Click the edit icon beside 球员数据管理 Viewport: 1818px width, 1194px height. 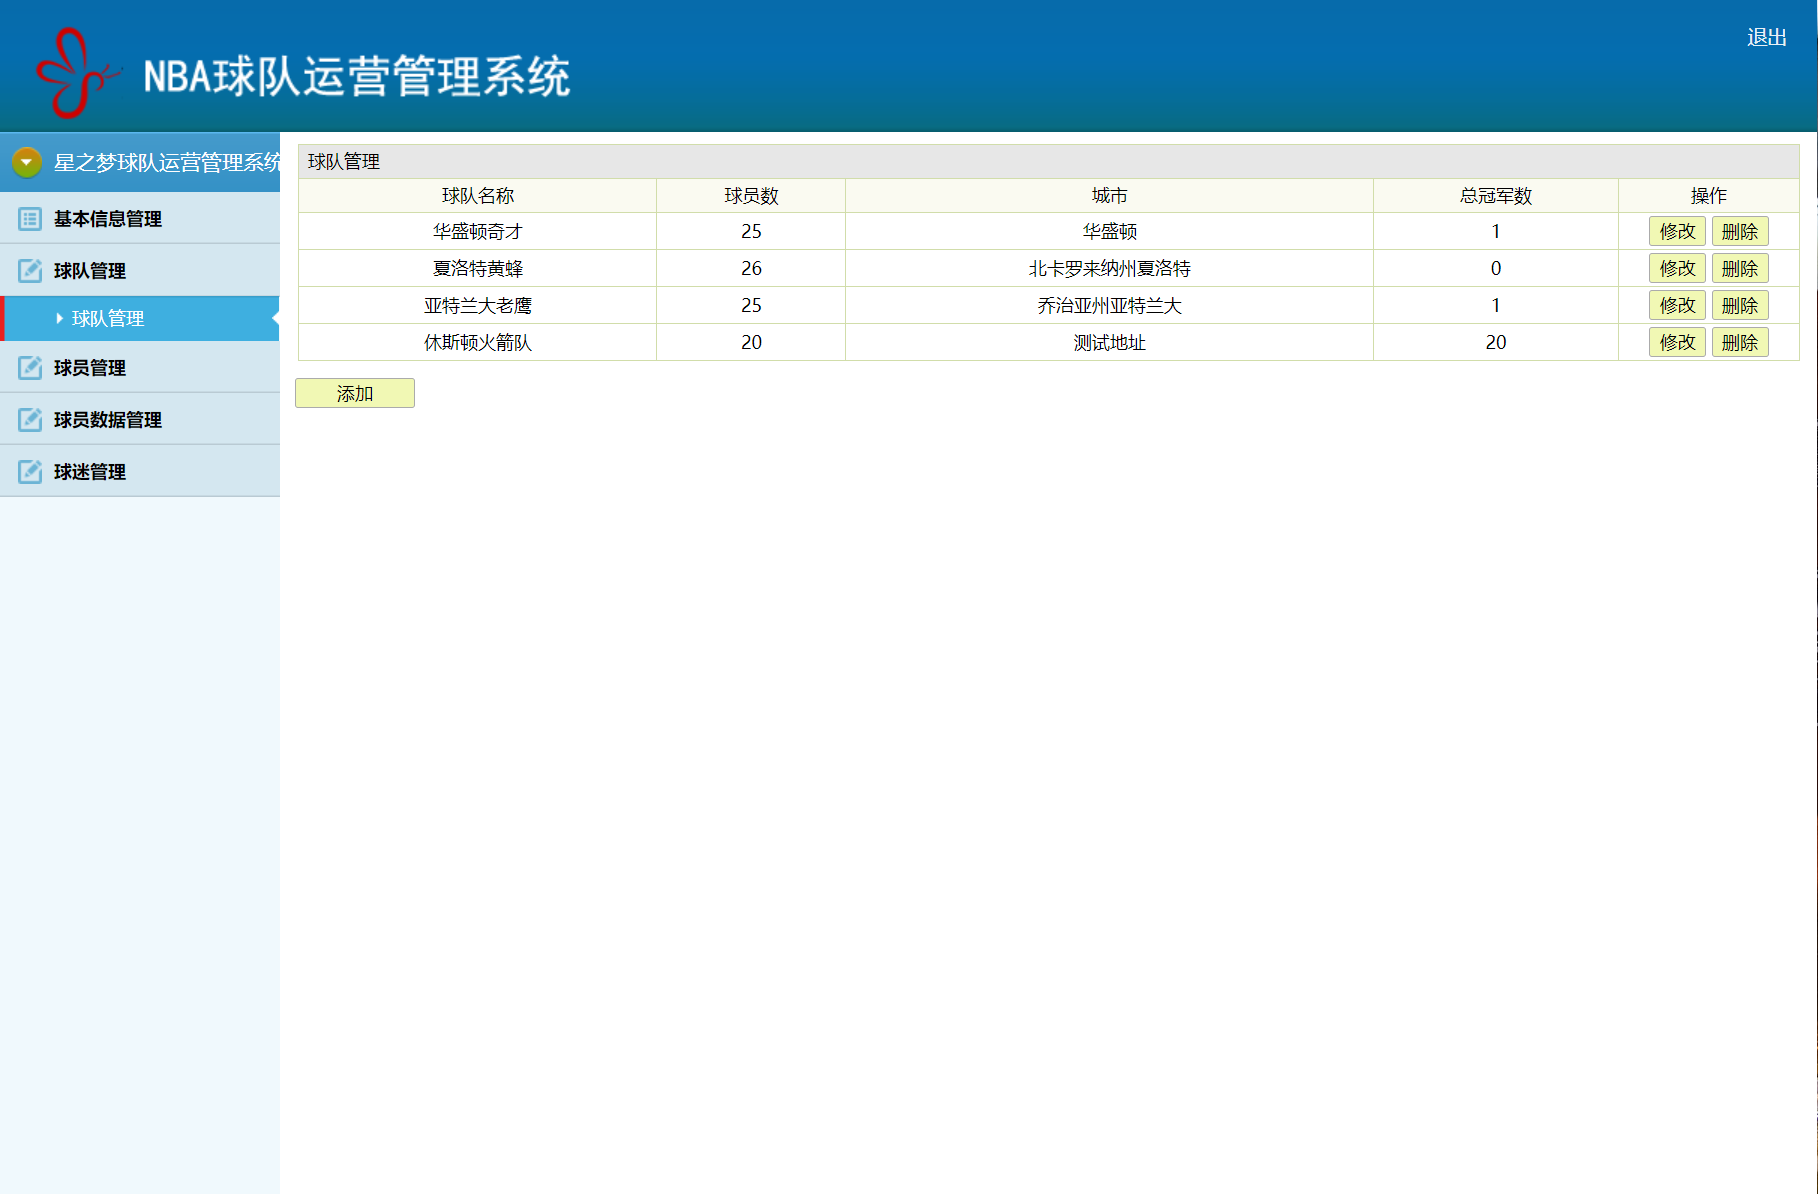29,419
